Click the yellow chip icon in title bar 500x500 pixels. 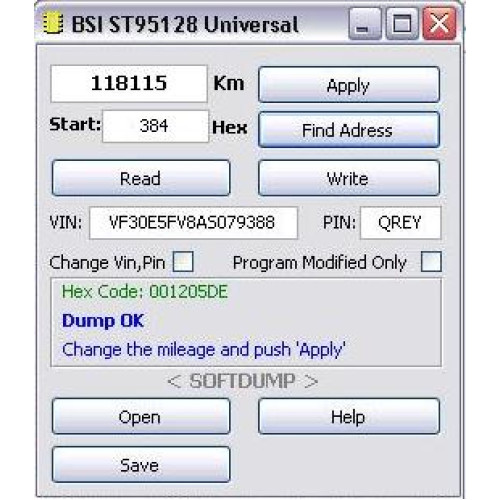pyautogui.click(x=53, y=23)
